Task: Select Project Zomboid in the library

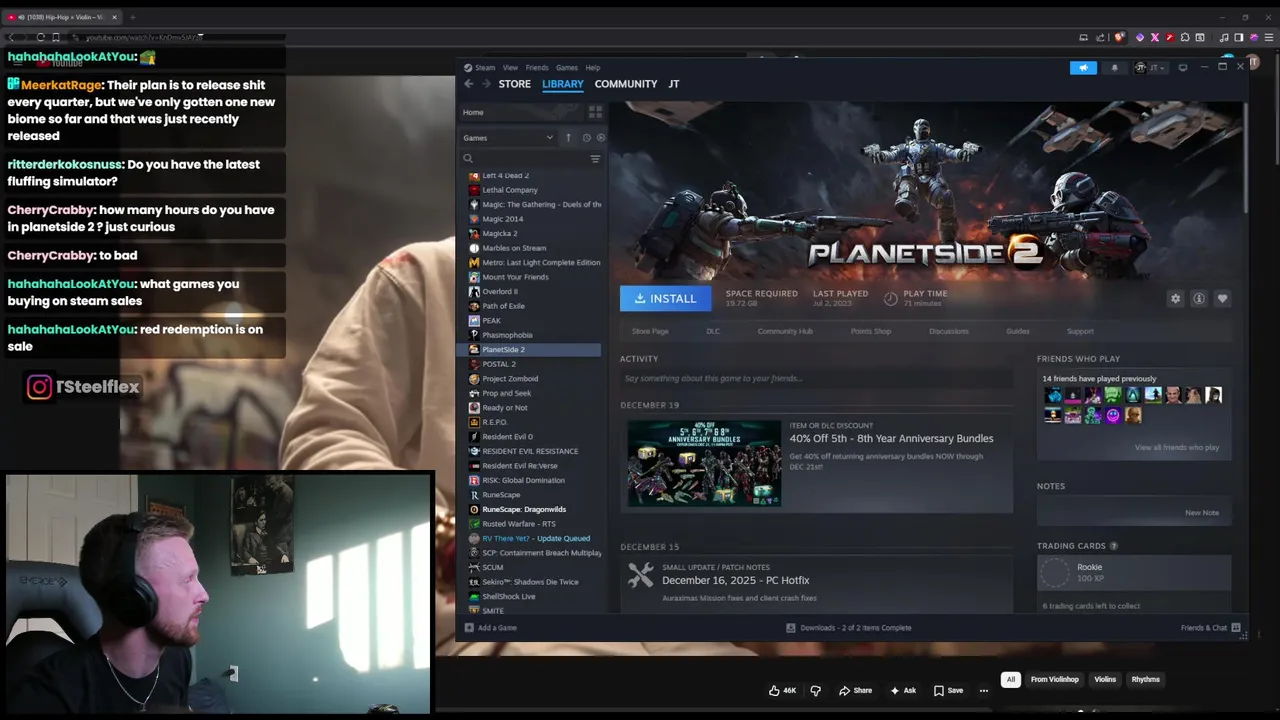Action: coord(510,378)
